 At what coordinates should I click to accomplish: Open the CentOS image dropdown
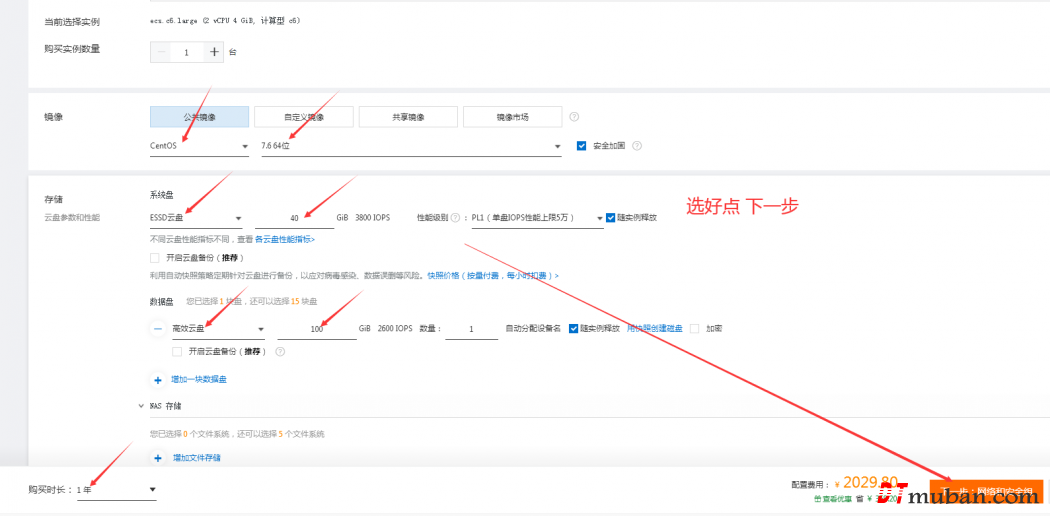click(198, 146)
